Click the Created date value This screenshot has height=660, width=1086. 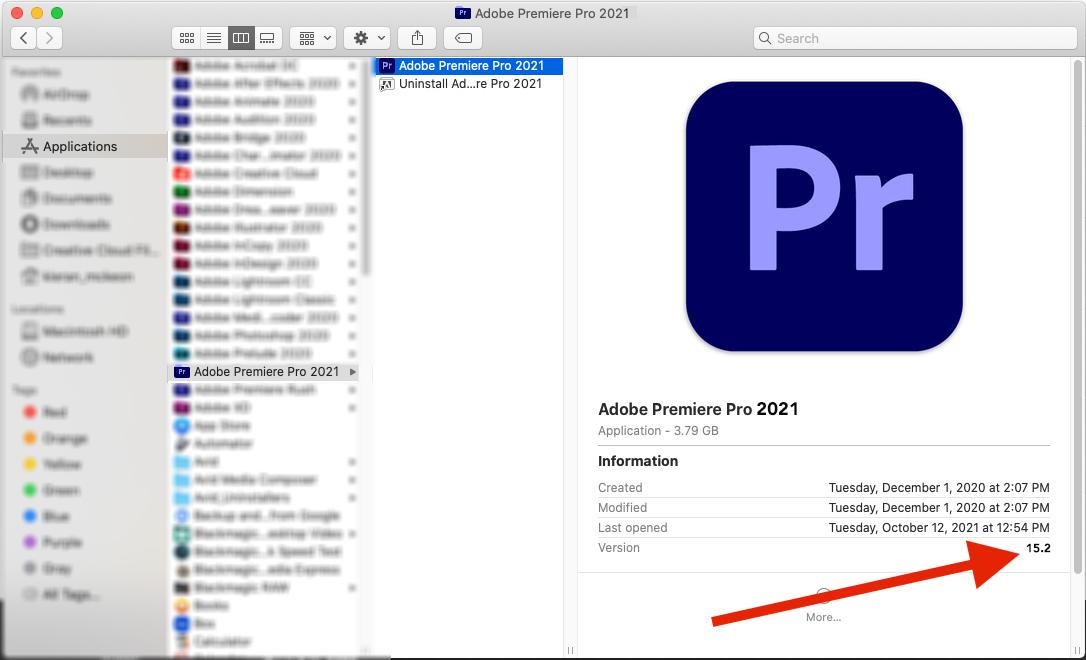point(939,488)
